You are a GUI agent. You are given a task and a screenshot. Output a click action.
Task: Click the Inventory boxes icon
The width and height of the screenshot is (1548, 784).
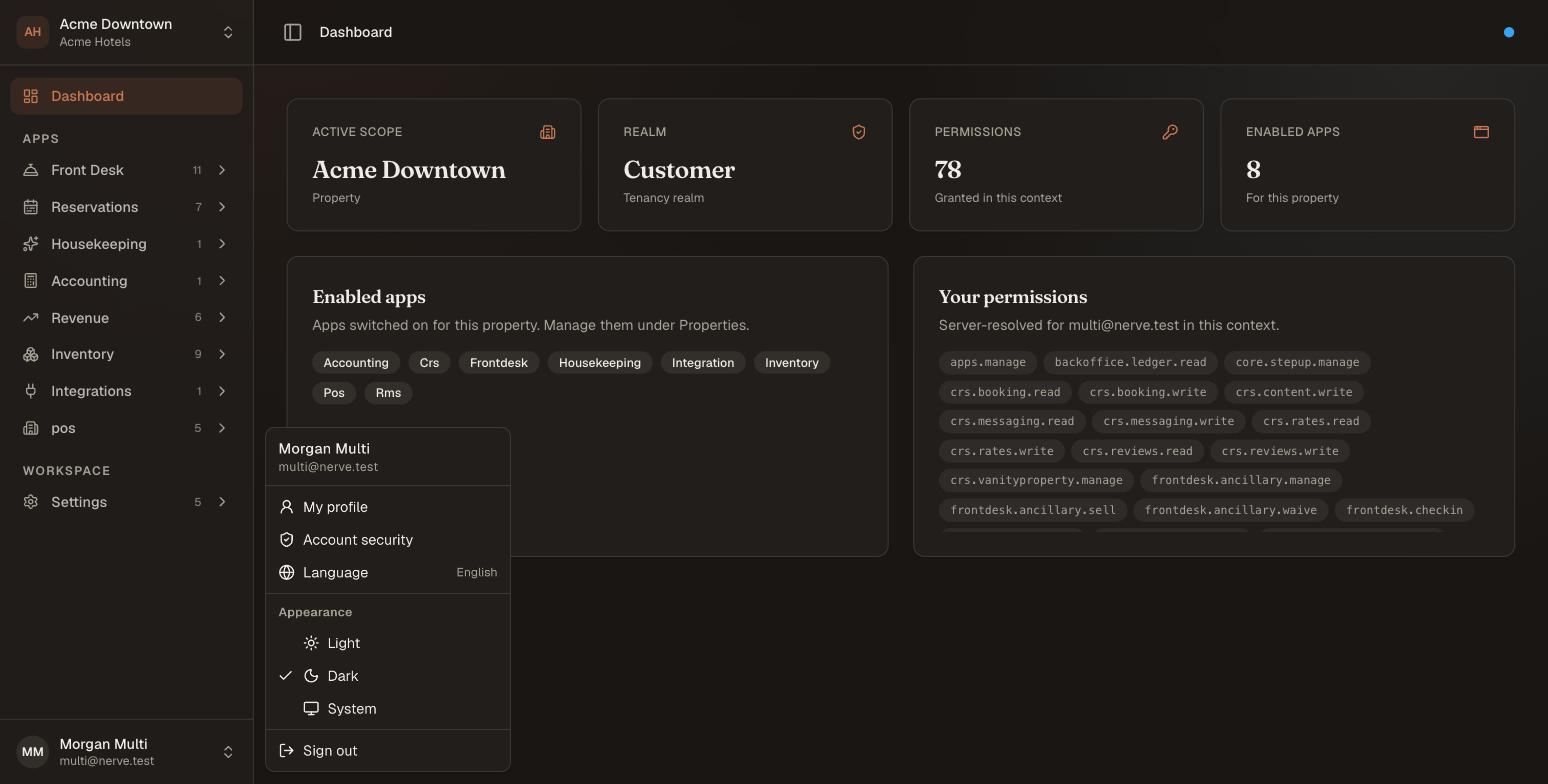coord(31,354)
